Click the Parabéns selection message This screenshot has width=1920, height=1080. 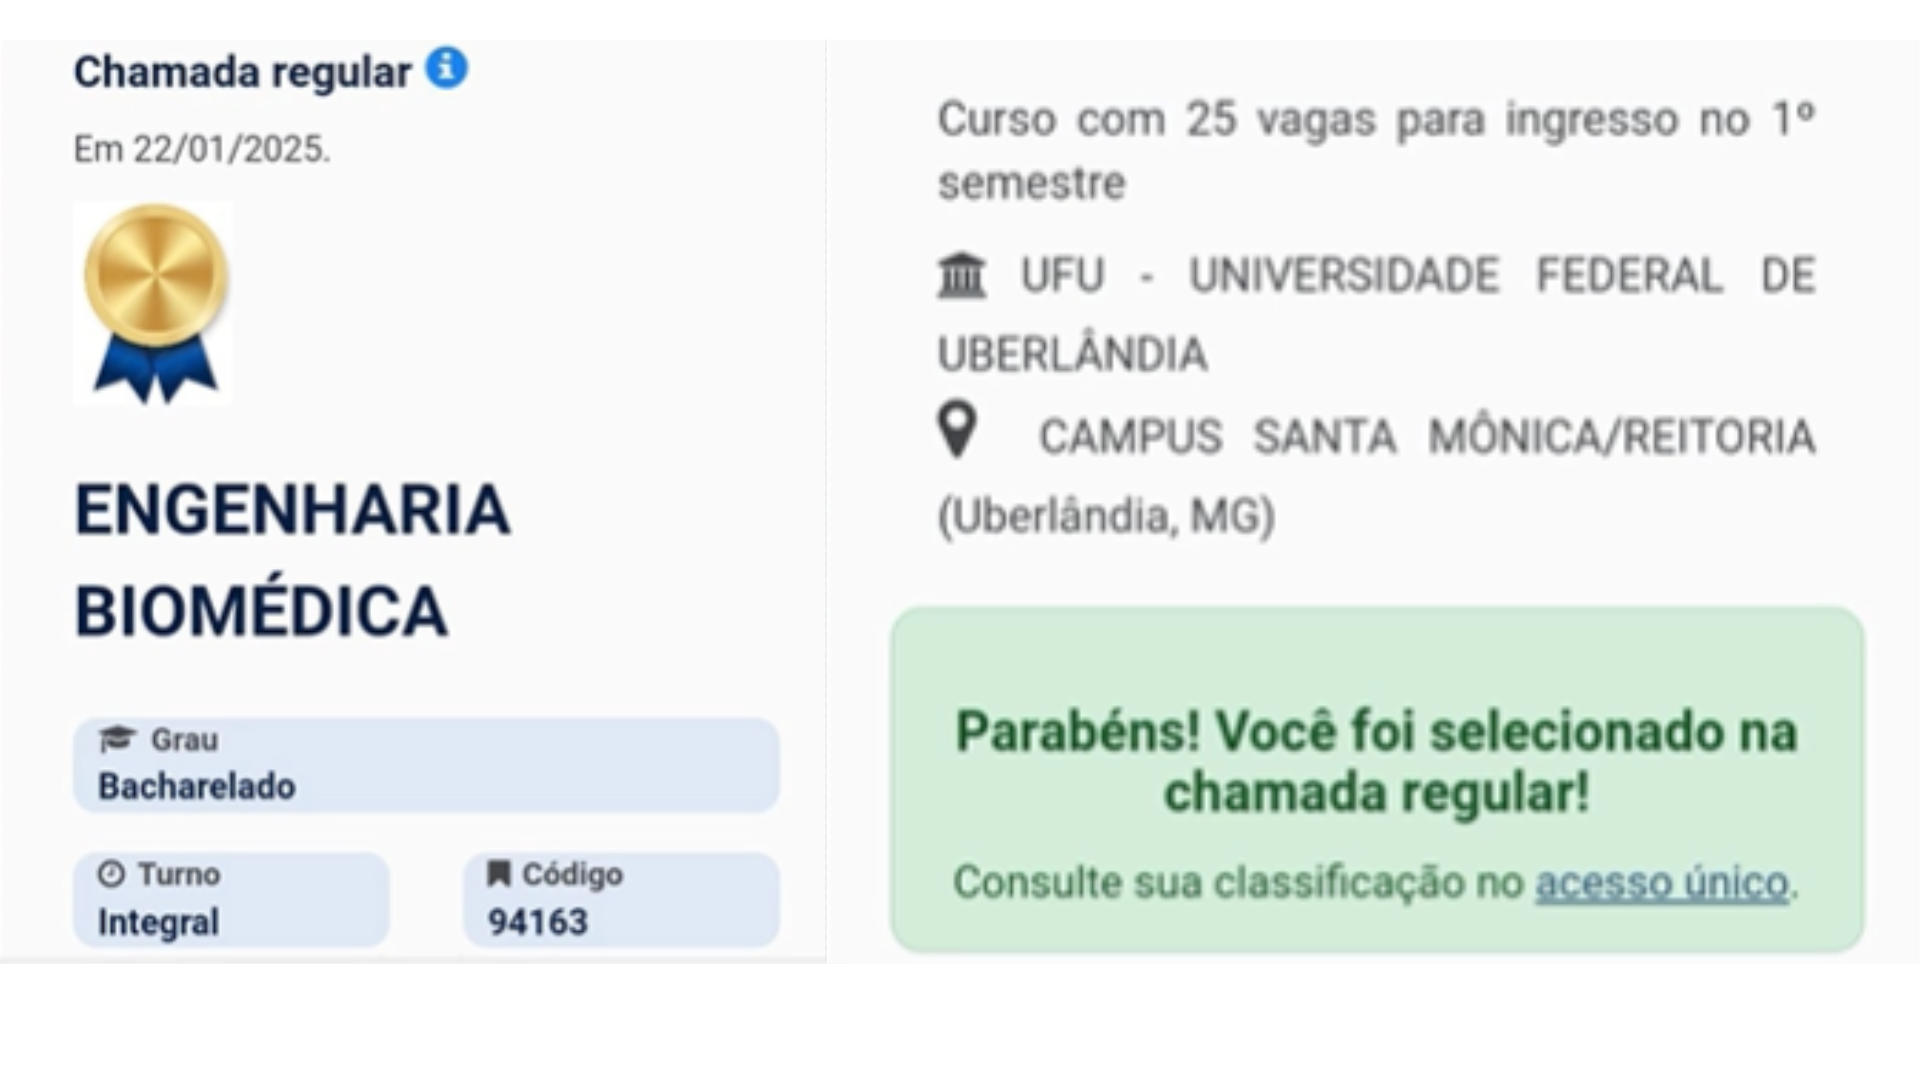click(1376, 761)
